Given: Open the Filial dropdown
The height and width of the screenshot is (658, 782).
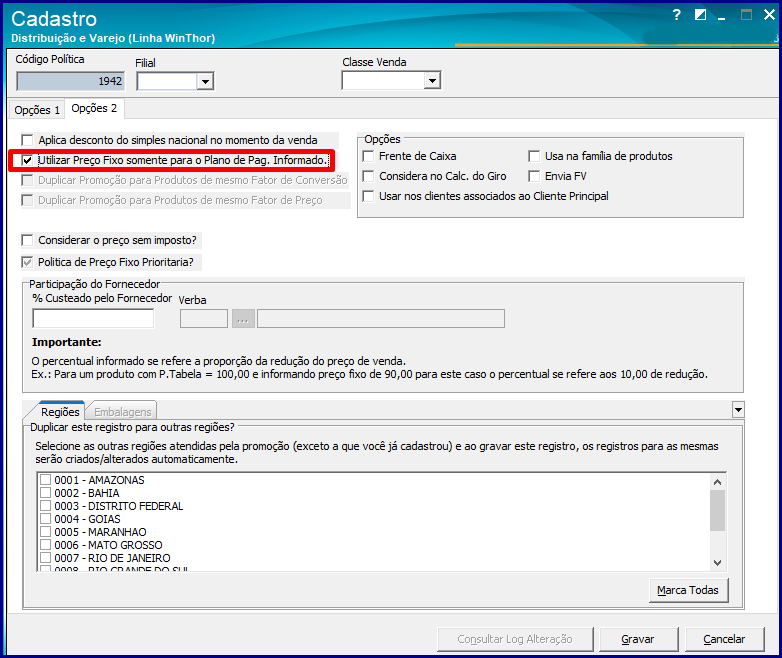Looking at the screenshot, I should [x=205, y=81].
